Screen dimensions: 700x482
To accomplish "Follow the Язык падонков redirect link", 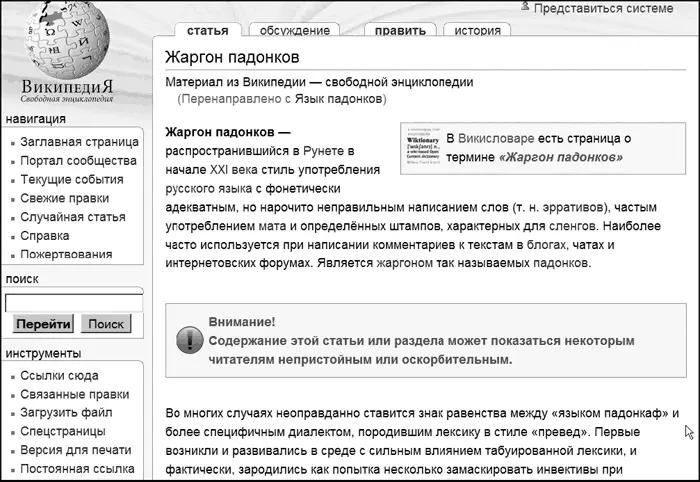I will tap(338, 99).
